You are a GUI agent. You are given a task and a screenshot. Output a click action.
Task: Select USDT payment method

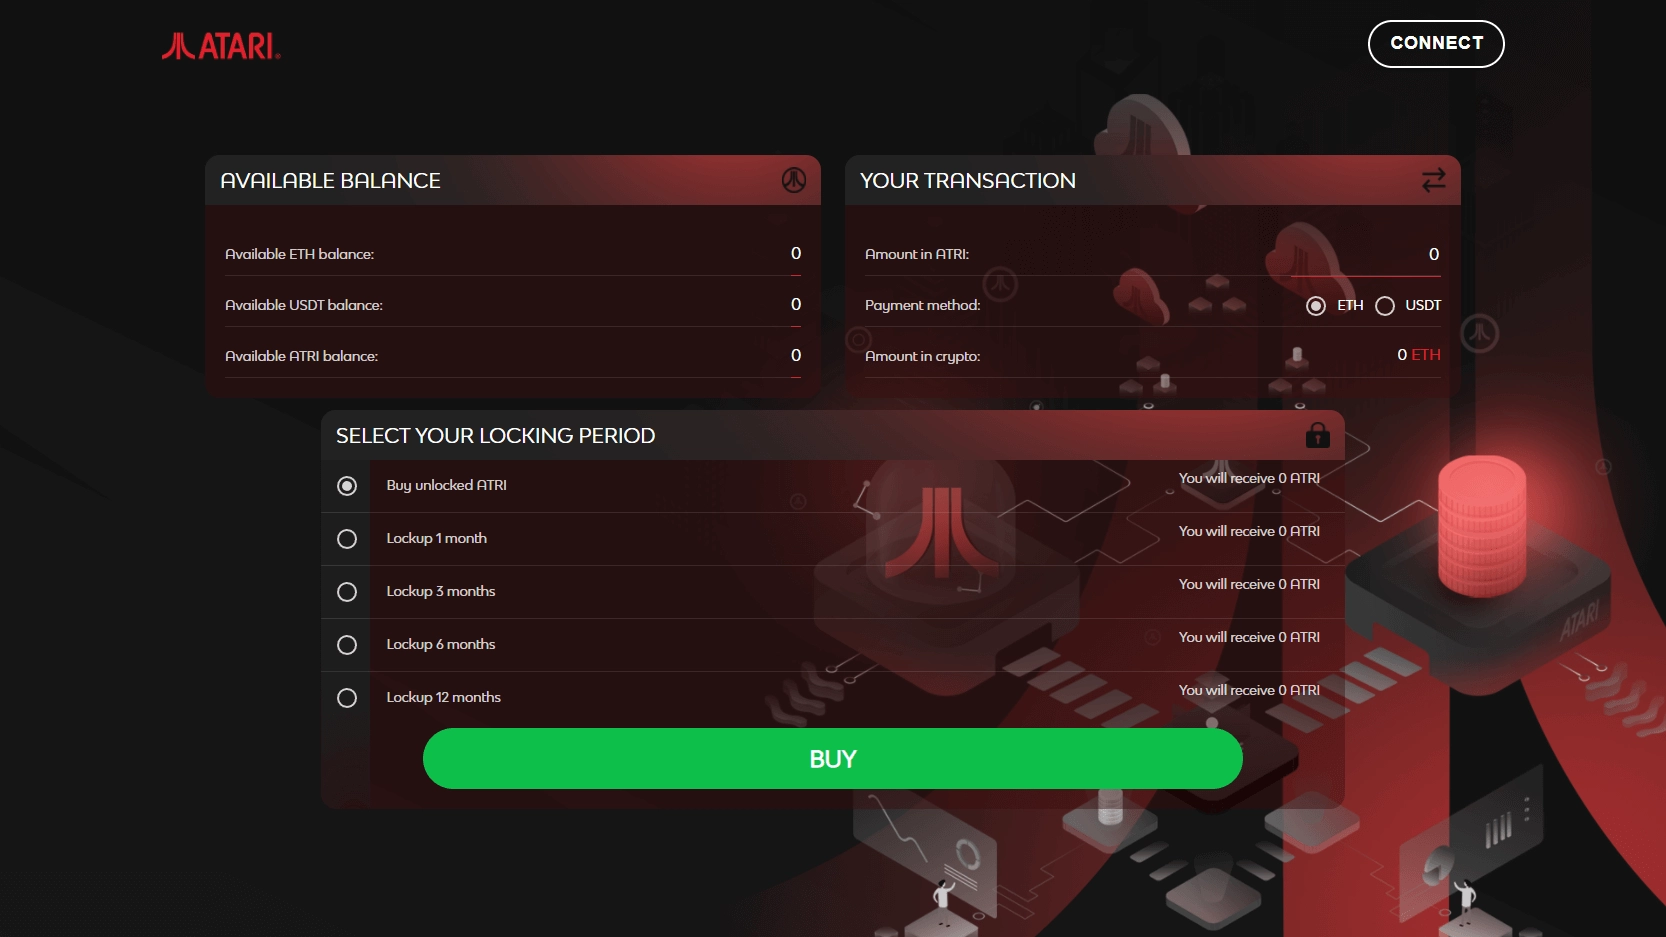click(1385, 306)
